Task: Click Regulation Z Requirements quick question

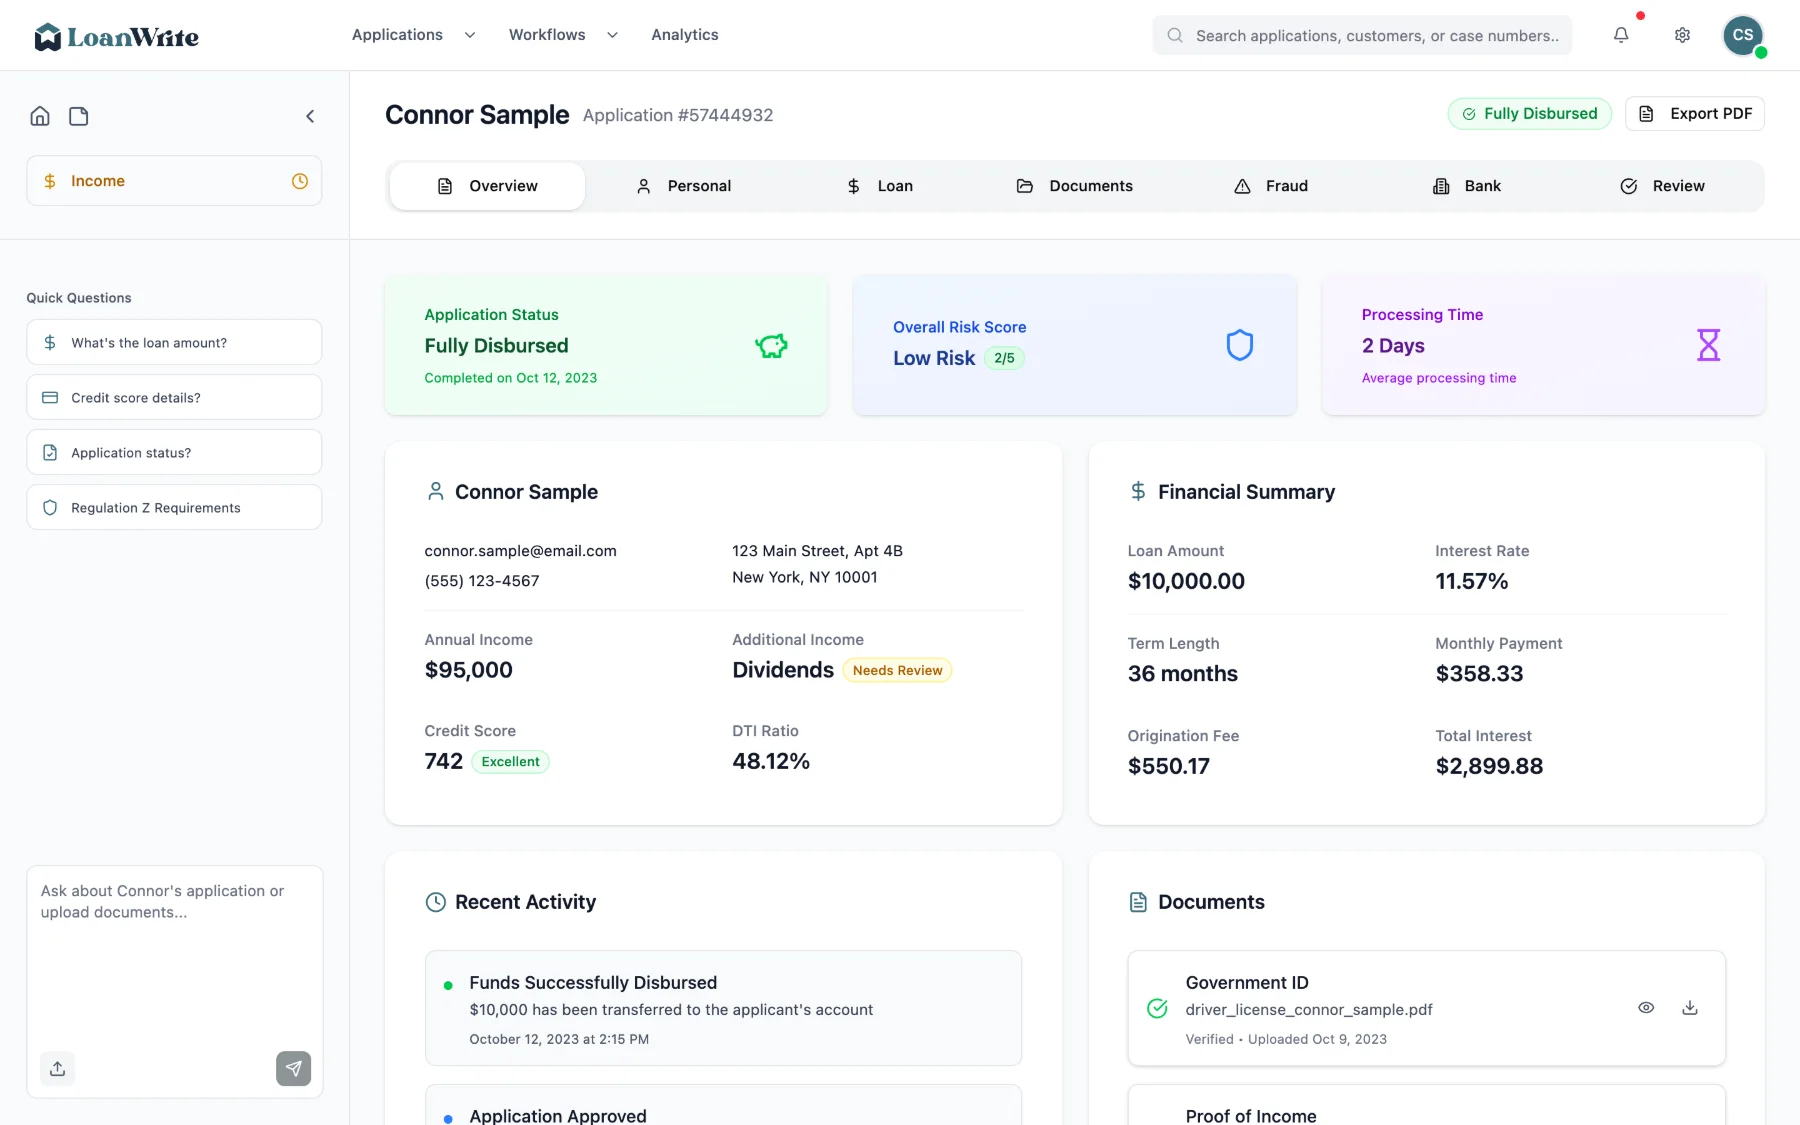Action: point(174,508)
